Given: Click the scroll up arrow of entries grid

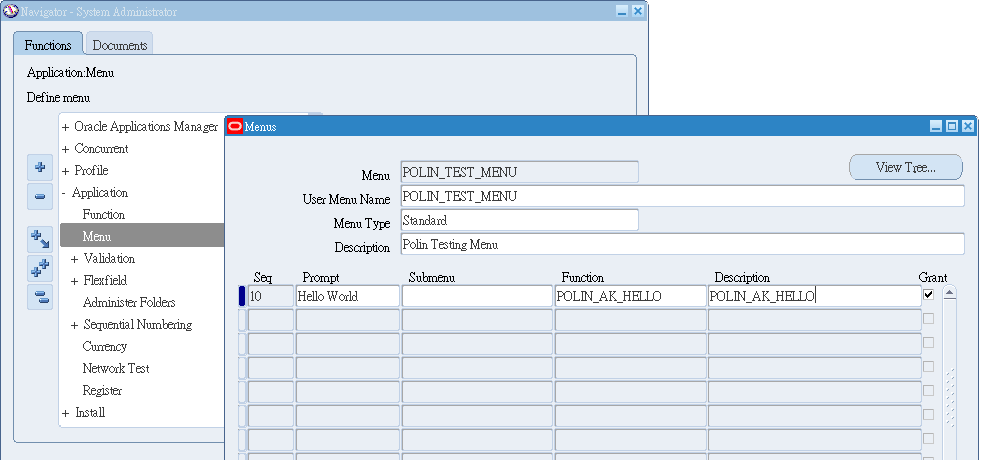Looking at the screenshot, I should pyautogui.click(x=949, y=292).
